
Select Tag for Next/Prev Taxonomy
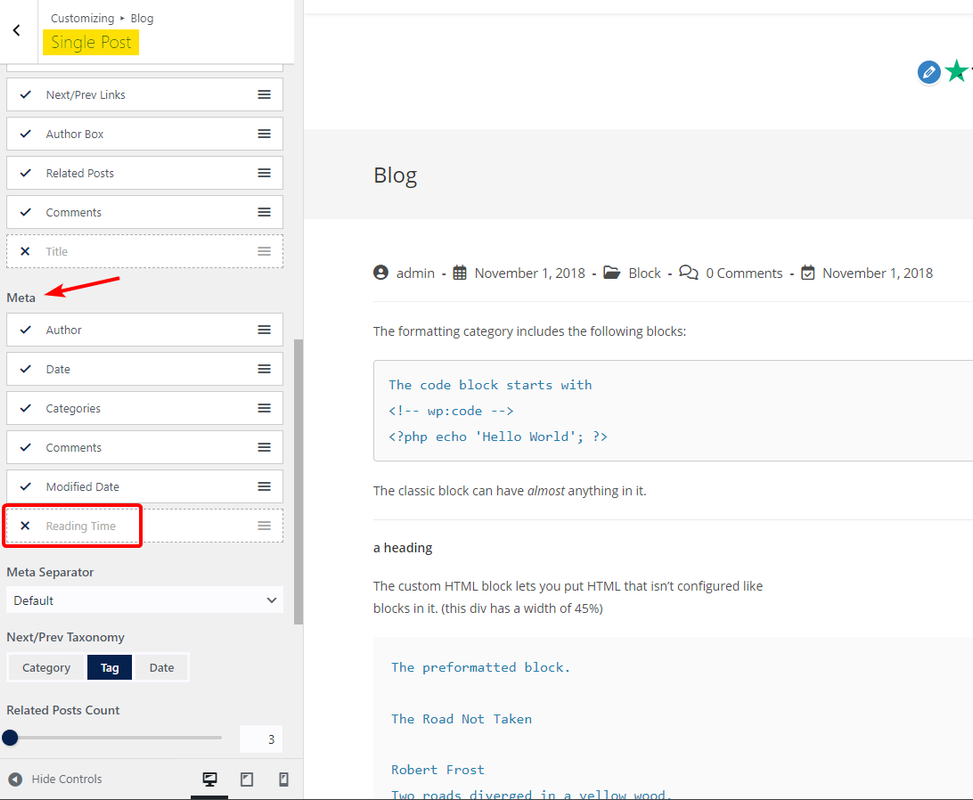click(x=110, y=667)
